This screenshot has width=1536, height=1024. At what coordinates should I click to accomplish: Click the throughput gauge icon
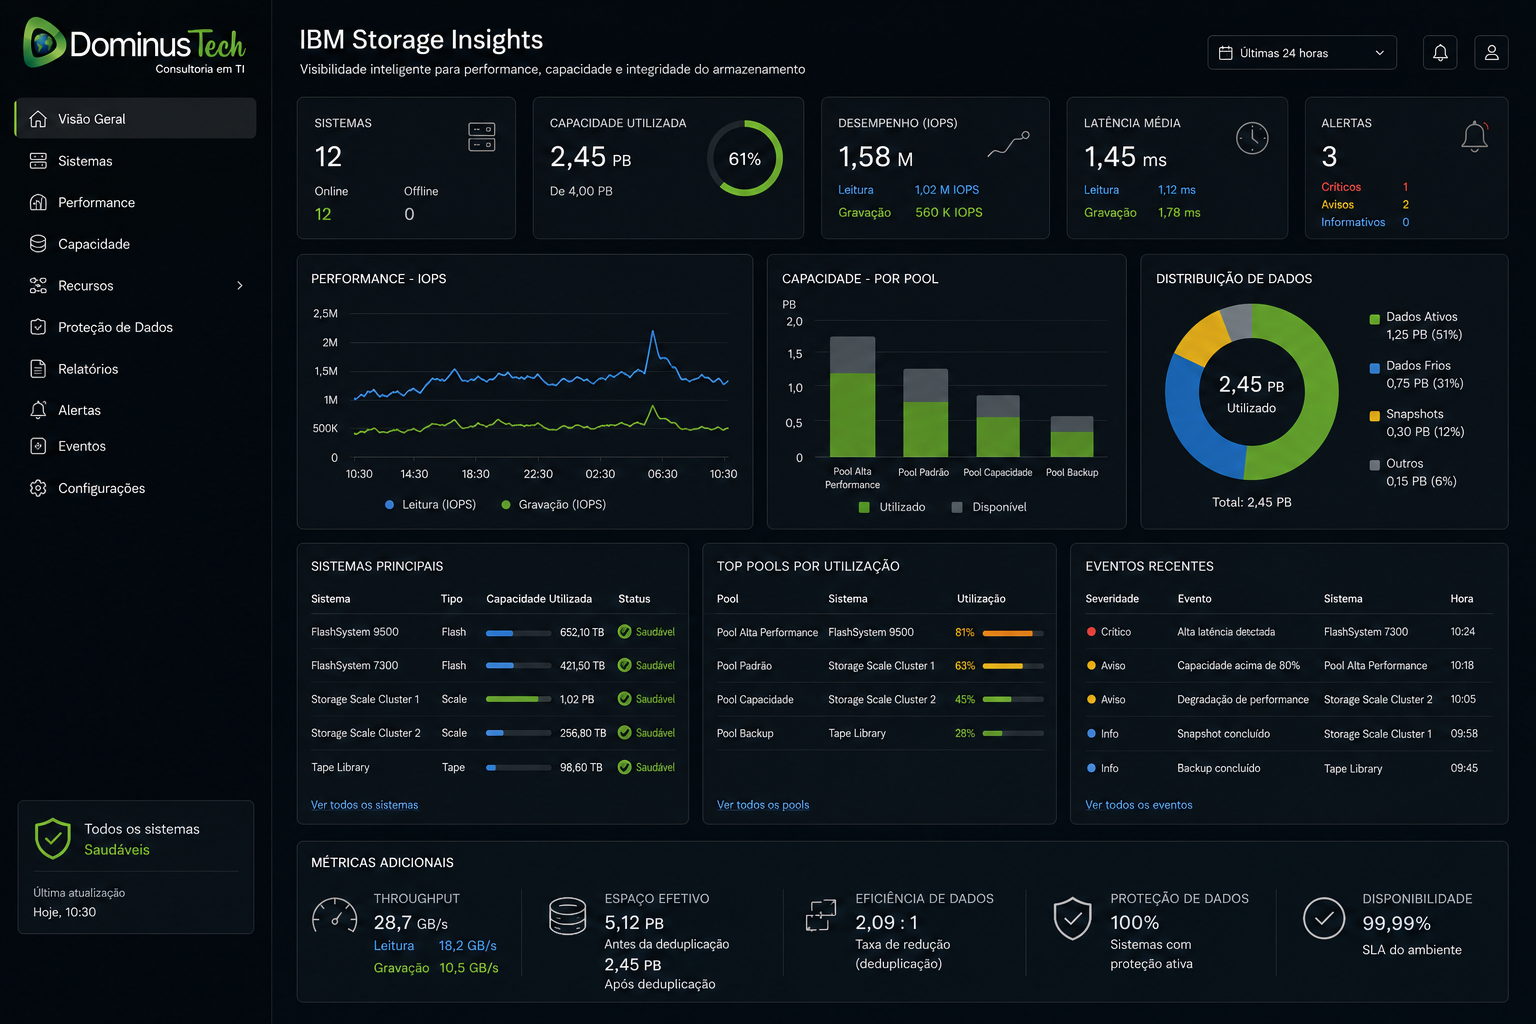pos(334,916)
